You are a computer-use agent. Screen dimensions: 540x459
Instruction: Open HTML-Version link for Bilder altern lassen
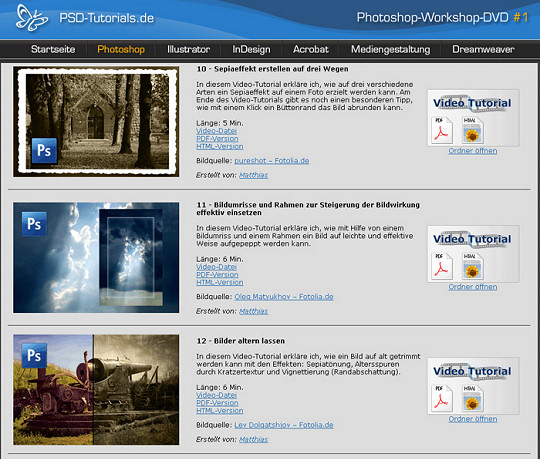click(219, 410)
